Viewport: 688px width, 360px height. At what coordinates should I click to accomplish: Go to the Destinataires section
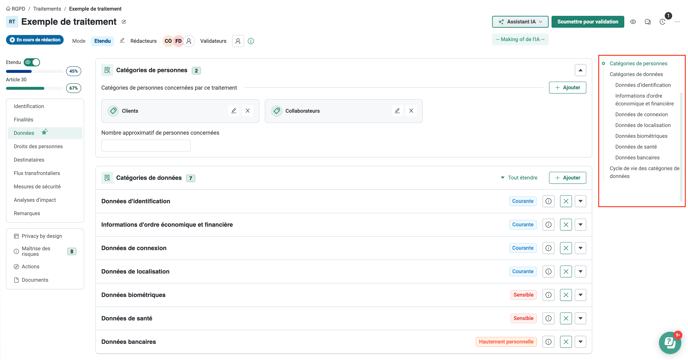(29, 160)
